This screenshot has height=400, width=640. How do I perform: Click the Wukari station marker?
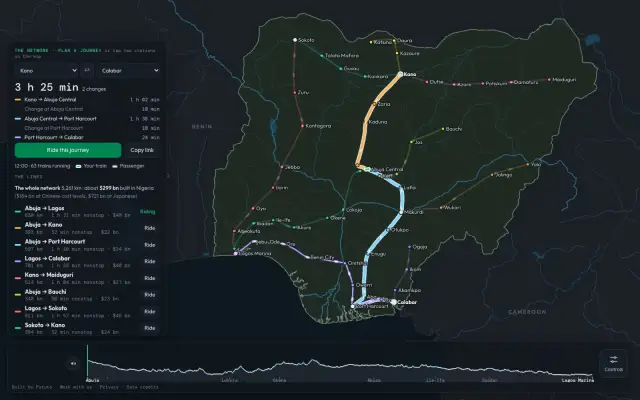pos(441,207)
